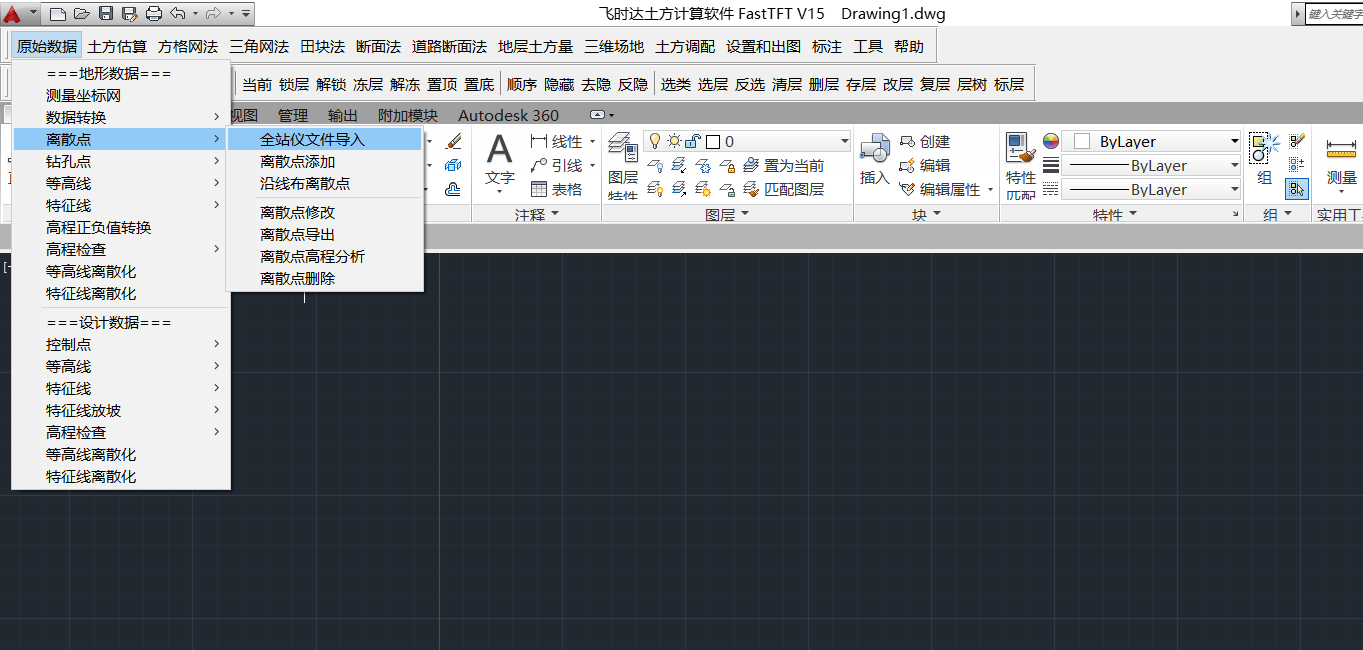
Task: Toggle the layer padlock lock icon
Action: coord(691,141)
